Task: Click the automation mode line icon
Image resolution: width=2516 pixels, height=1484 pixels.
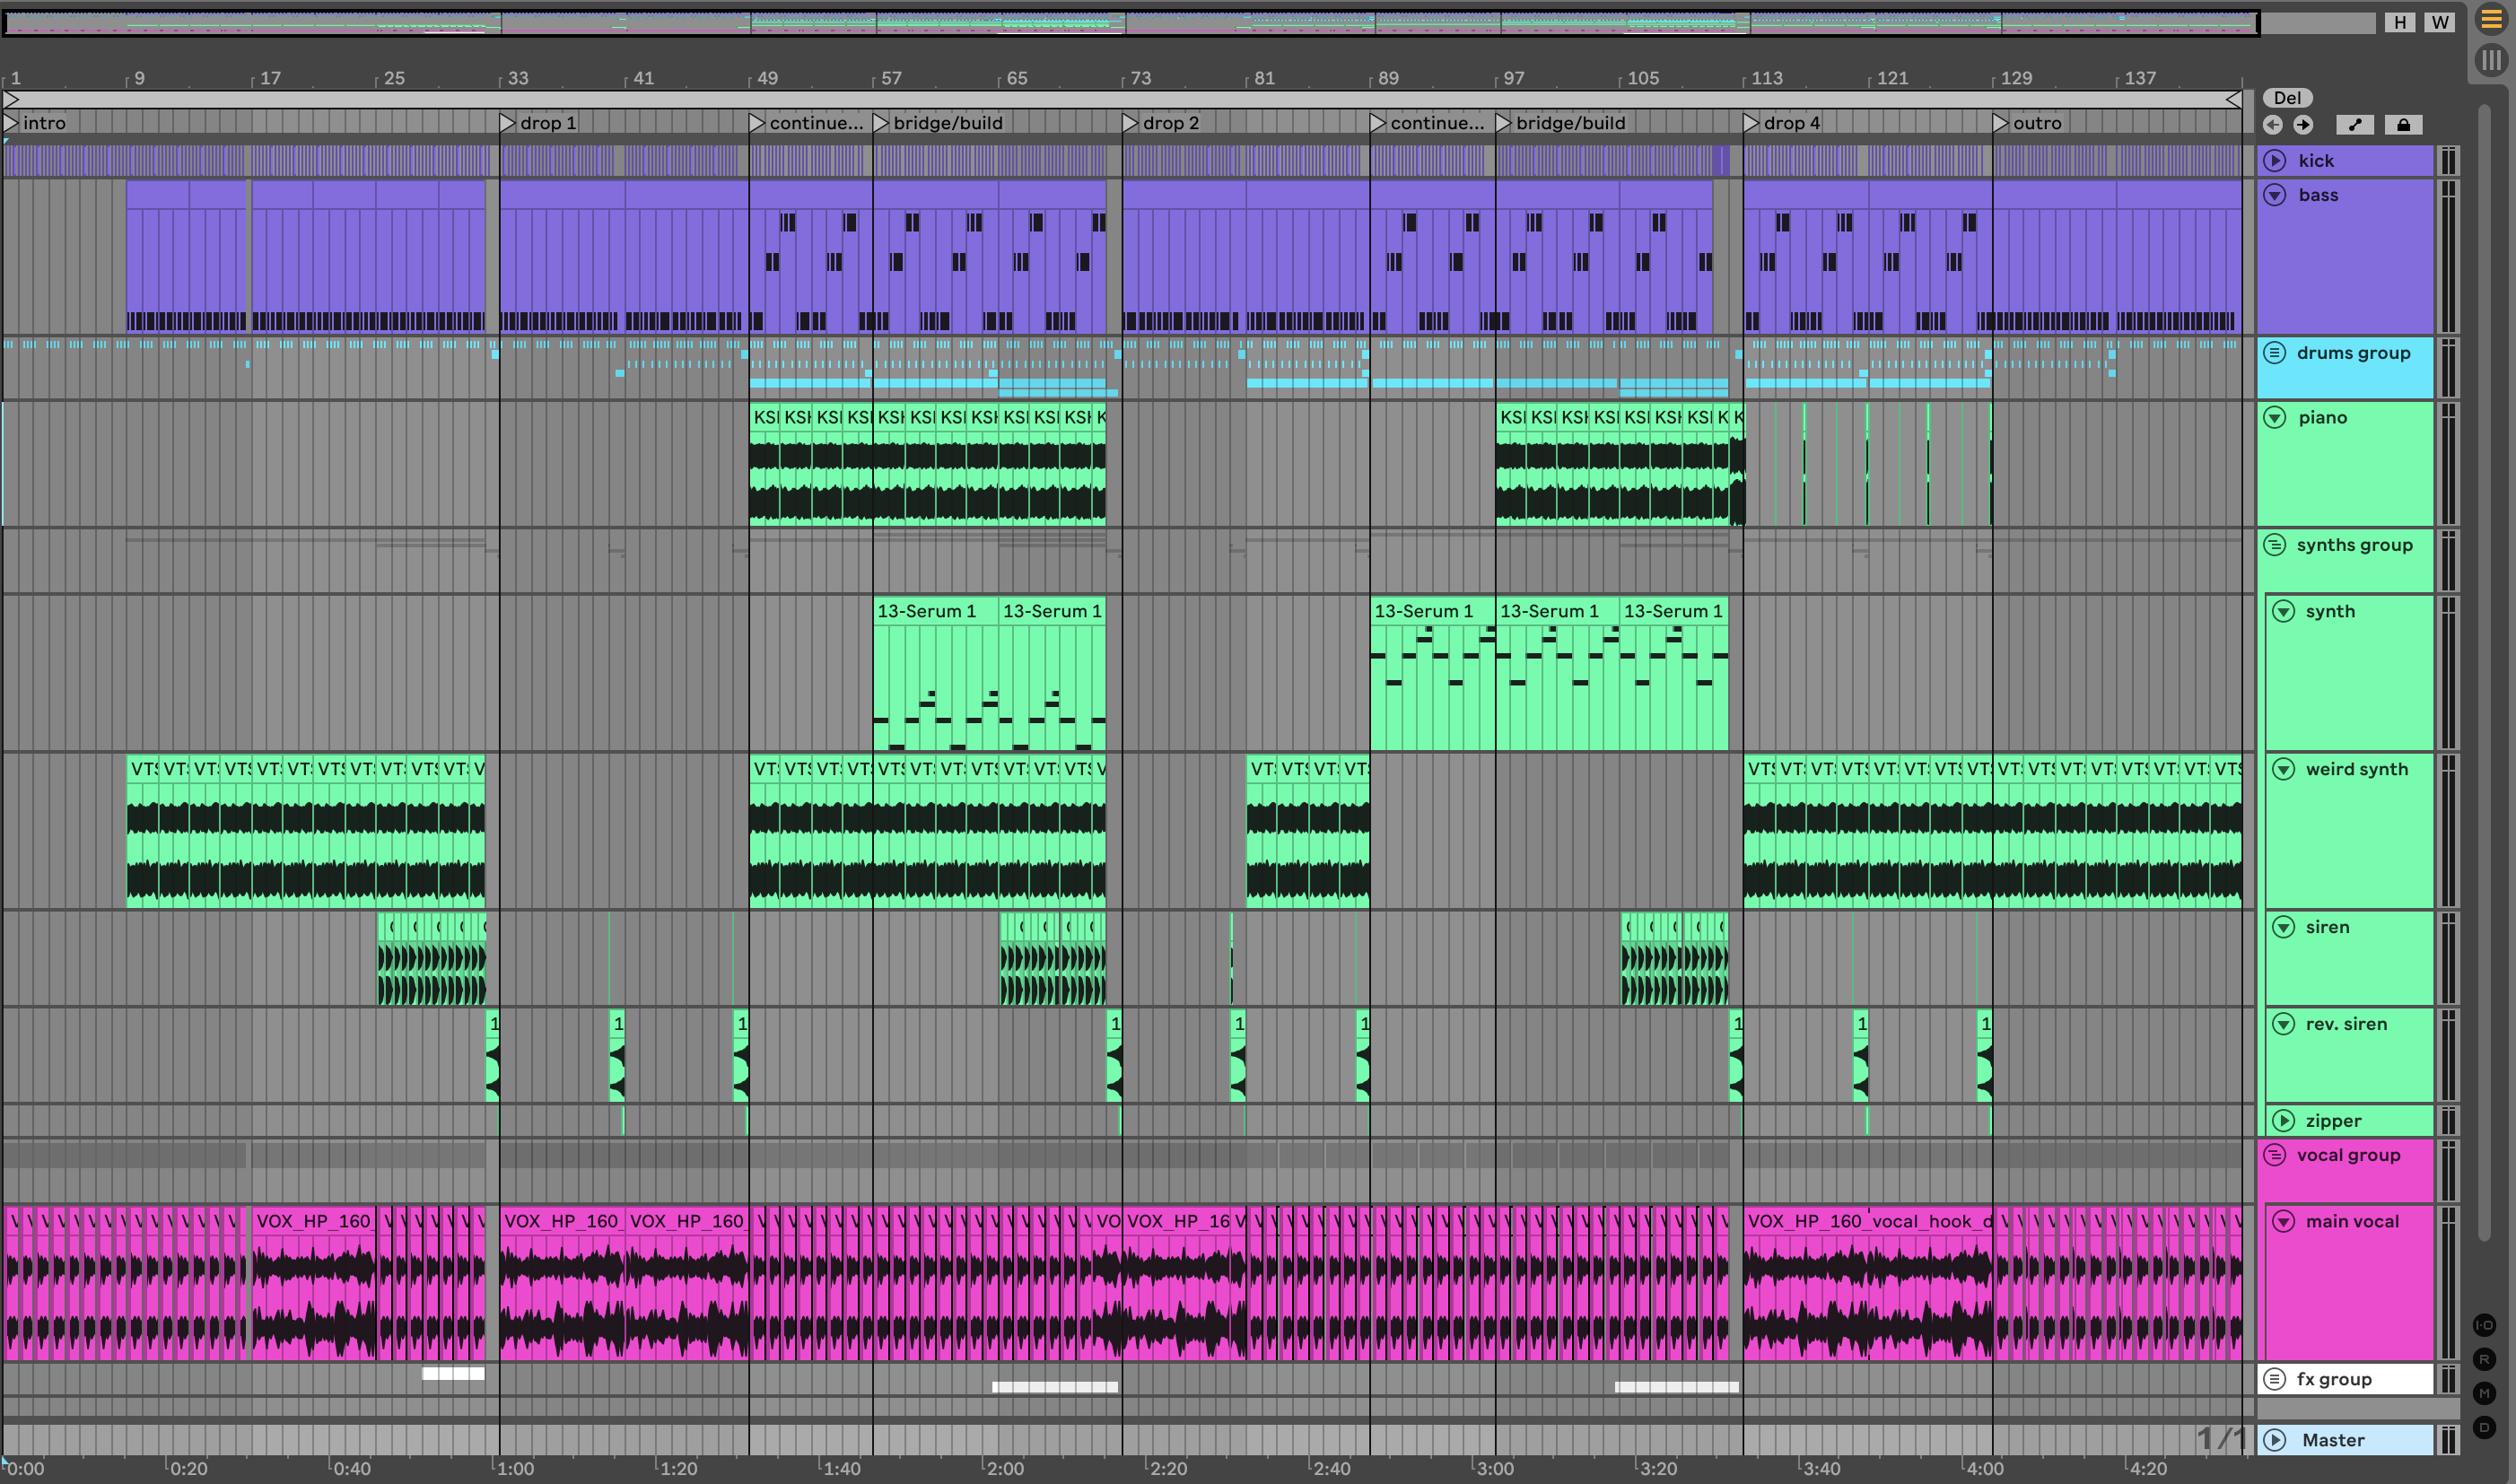Action: pos(2355,125)
